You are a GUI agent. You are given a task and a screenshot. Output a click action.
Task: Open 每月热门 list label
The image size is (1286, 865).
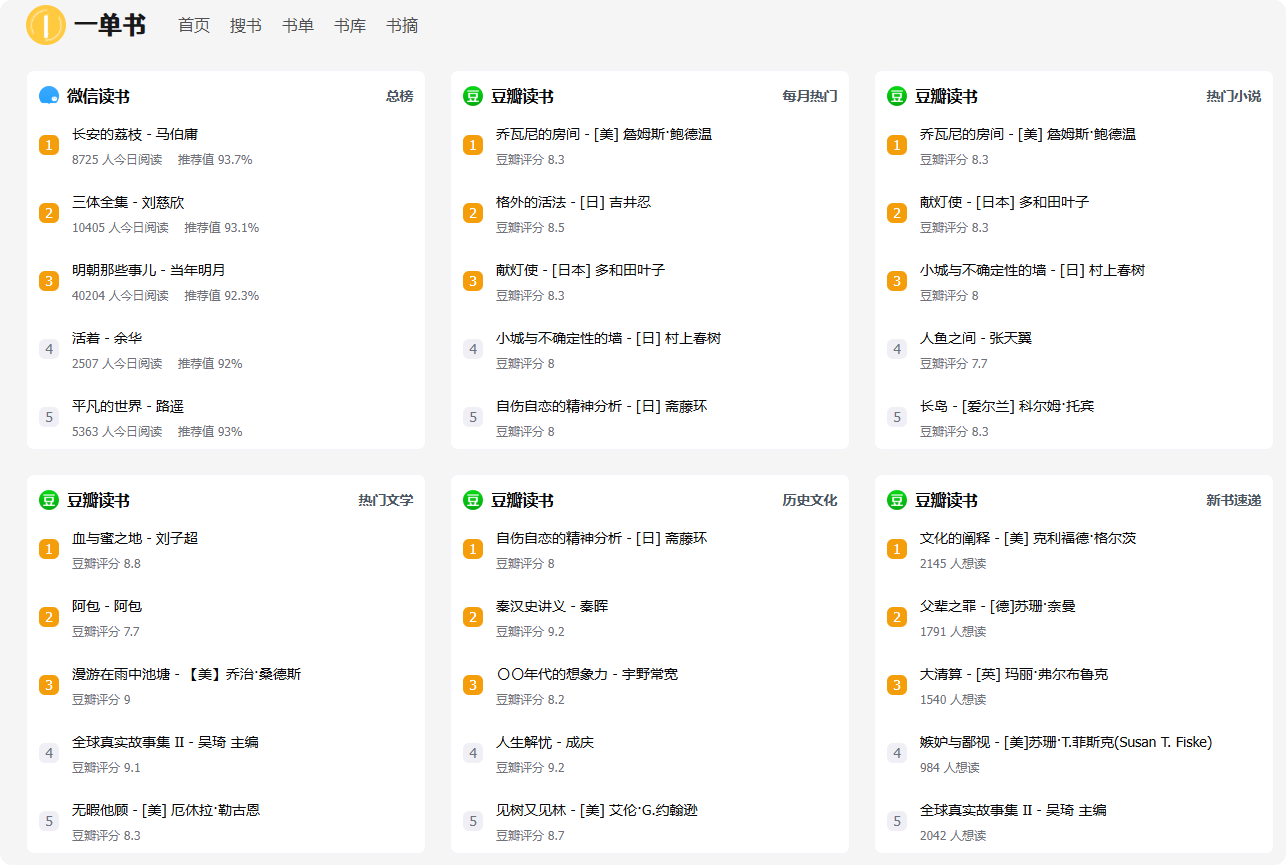tap(810, 96)
